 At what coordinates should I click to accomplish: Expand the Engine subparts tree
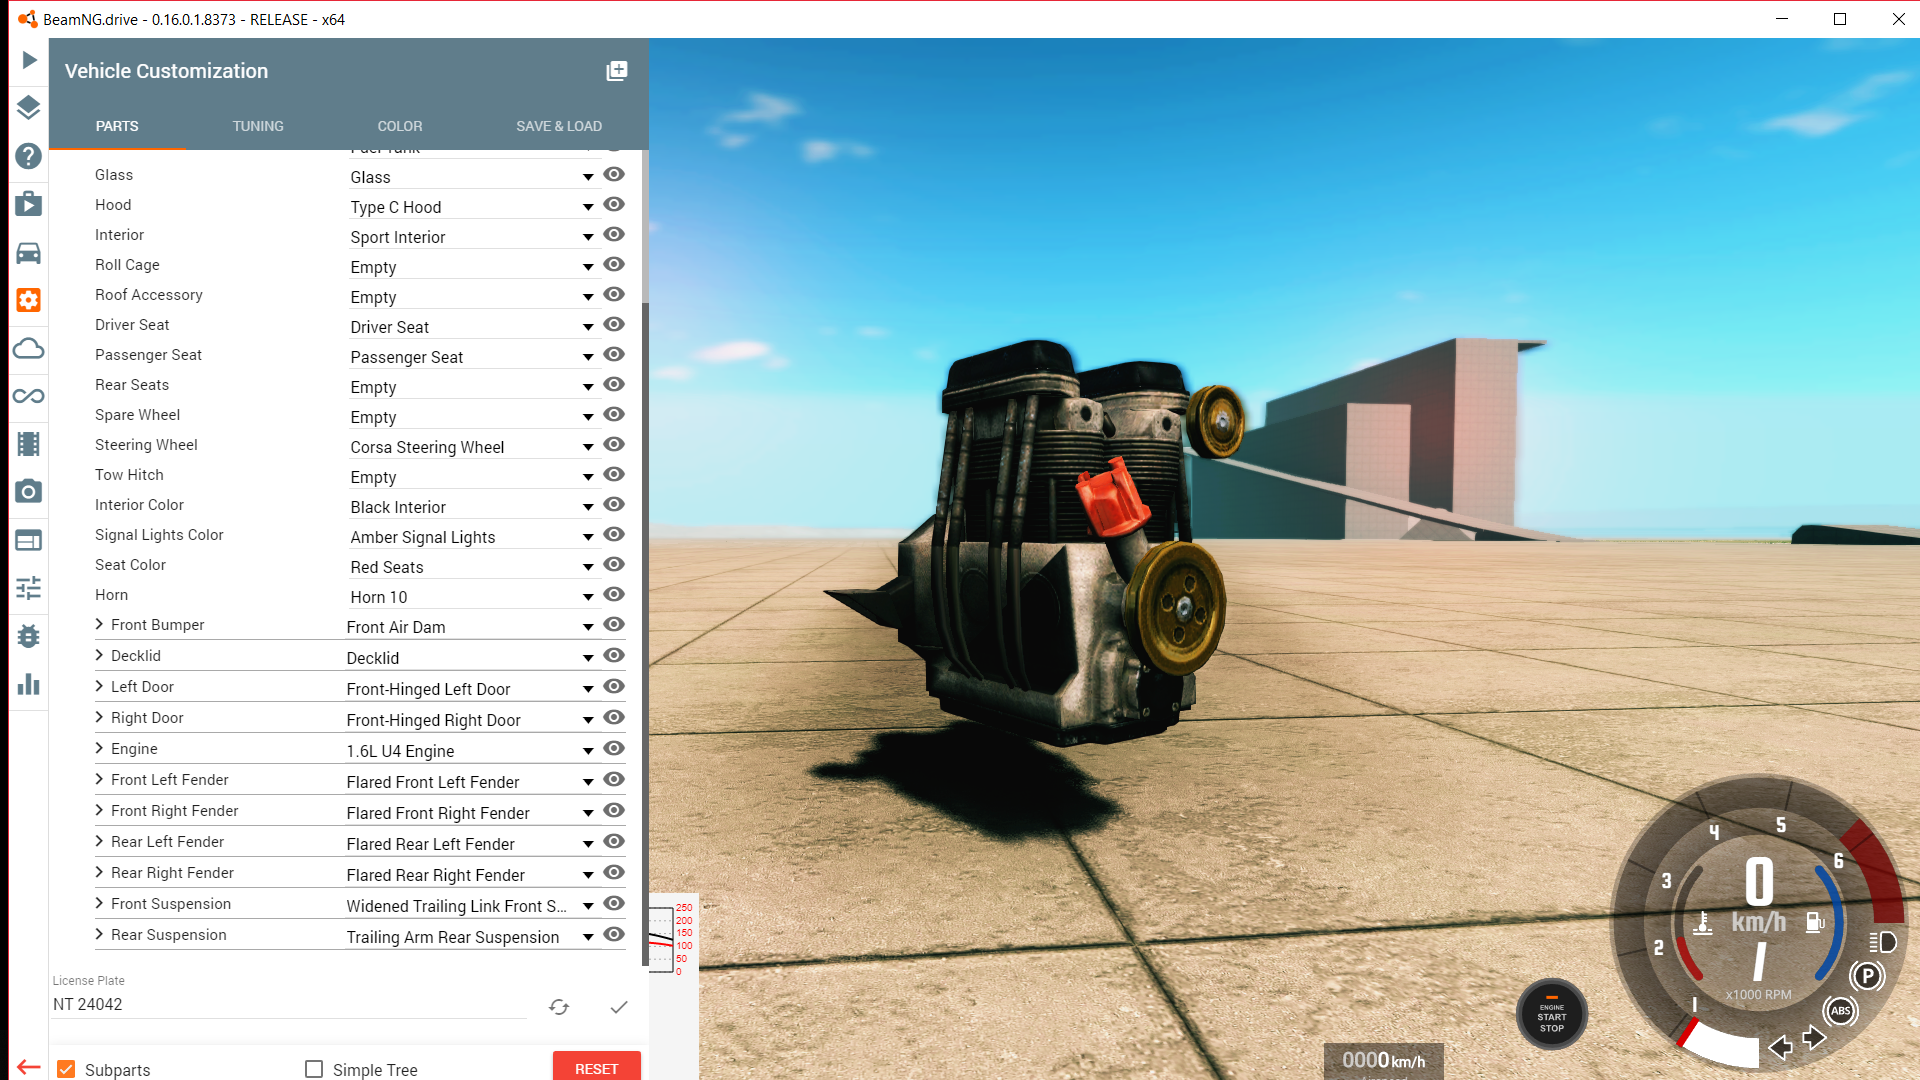(99, 748)
